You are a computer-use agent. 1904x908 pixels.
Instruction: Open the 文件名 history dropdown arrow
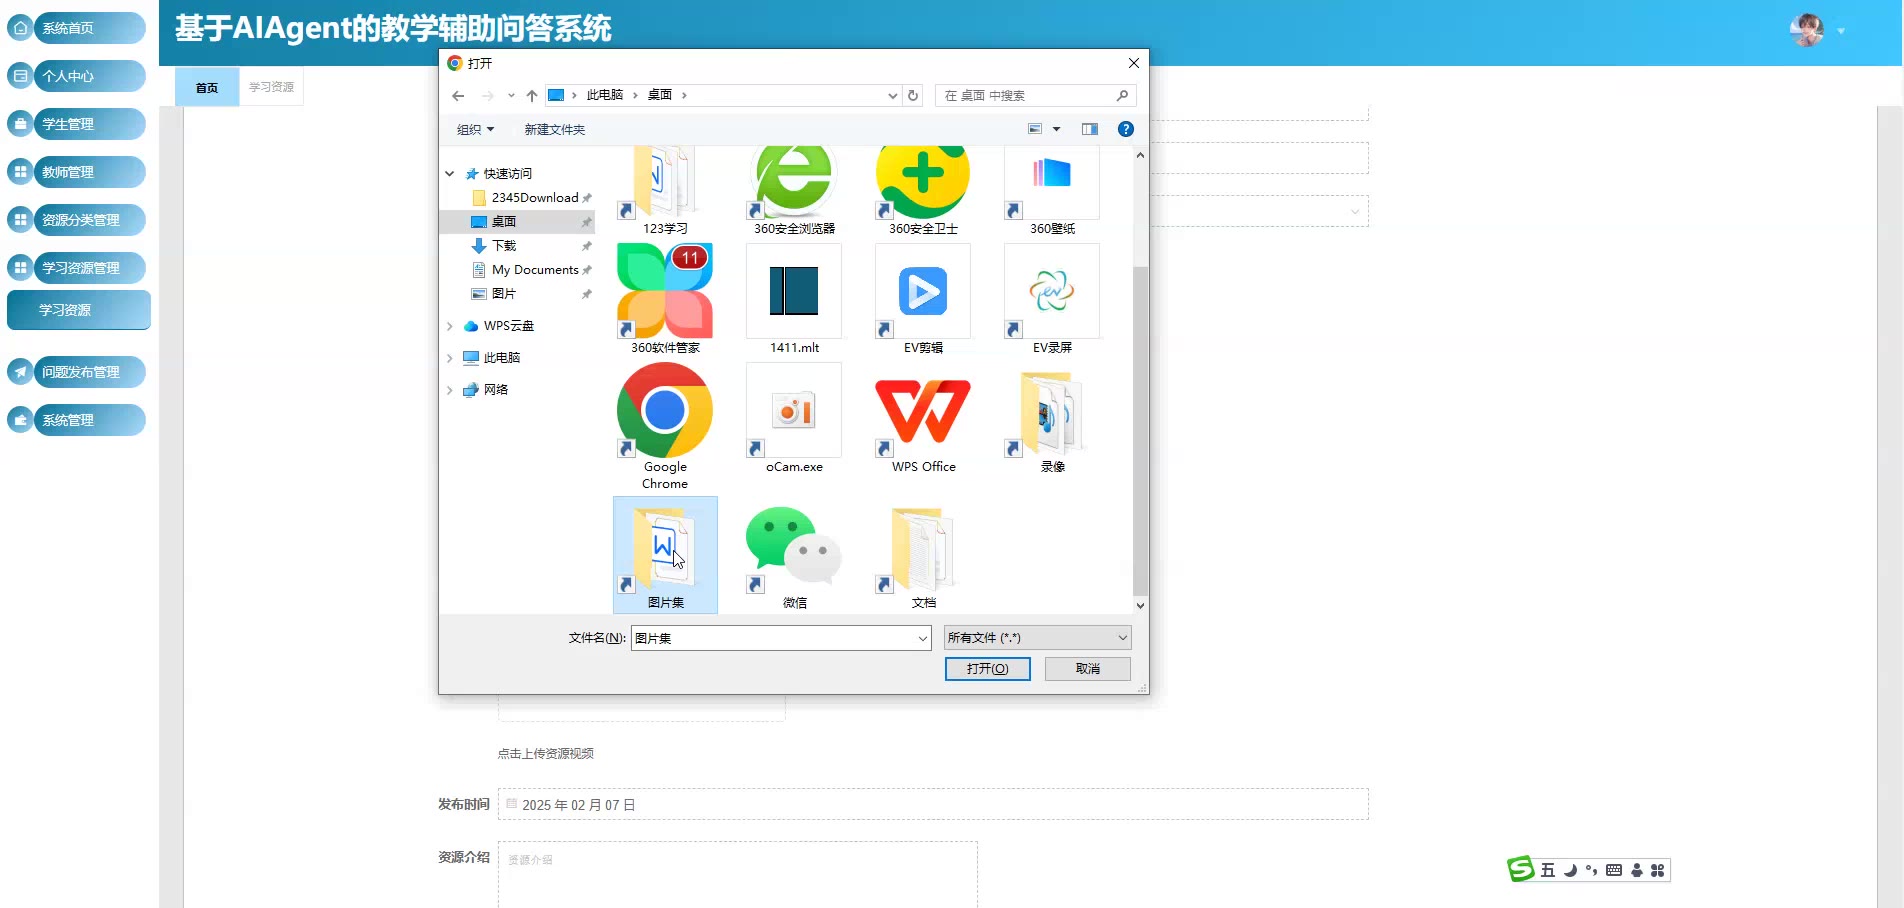923,638
